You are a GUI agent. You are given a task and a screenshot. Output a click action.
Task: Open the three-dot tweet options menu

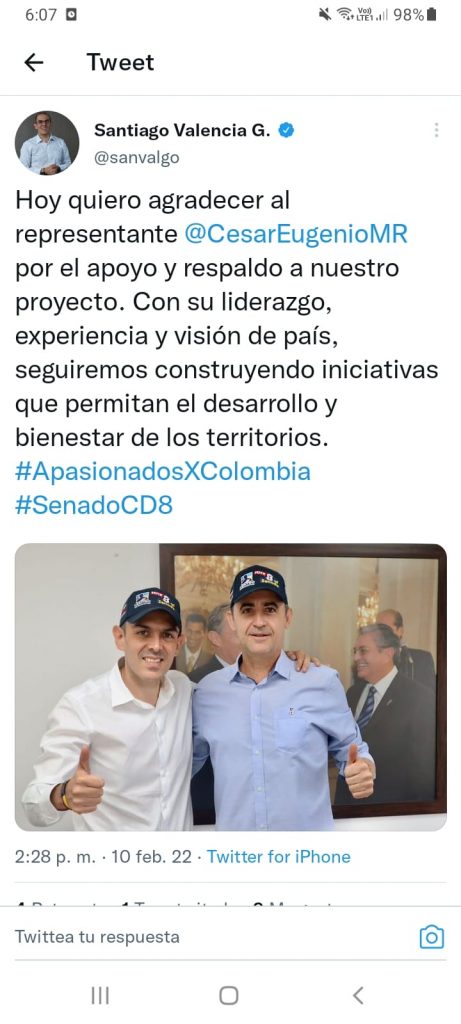(436, 130)
